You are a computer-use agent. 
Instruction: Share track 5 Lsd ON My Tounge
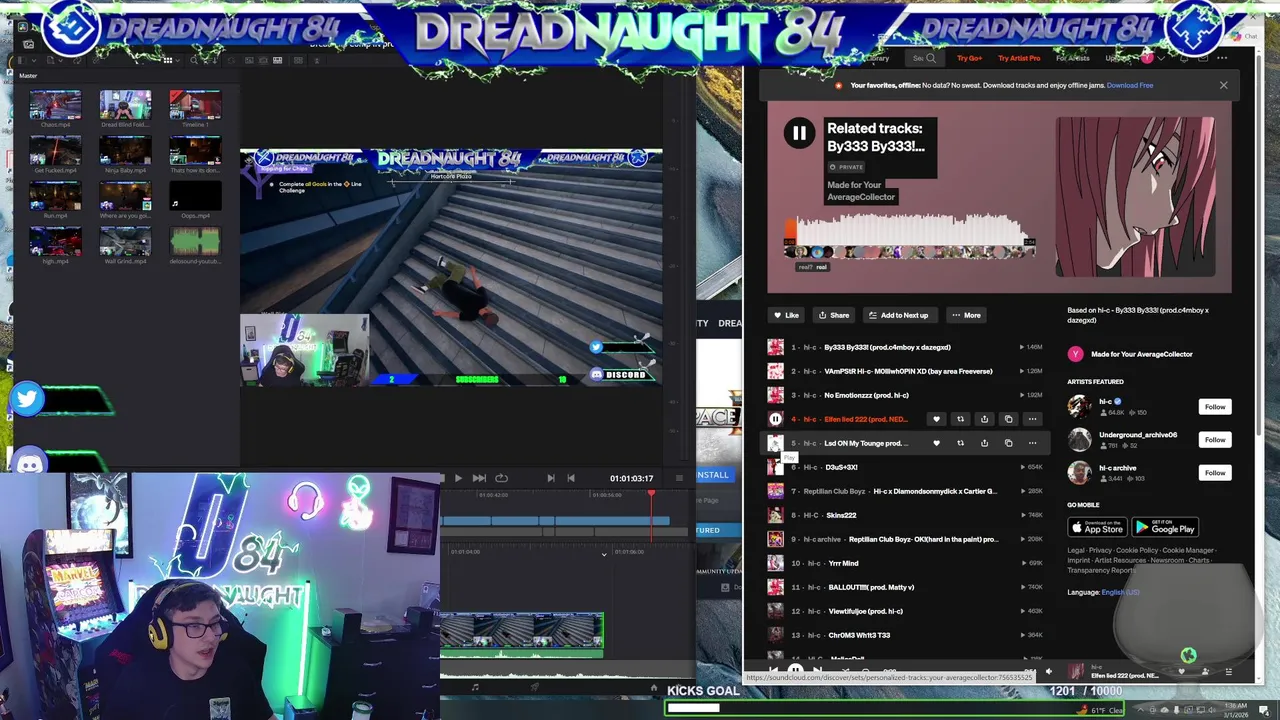point(984,443)
